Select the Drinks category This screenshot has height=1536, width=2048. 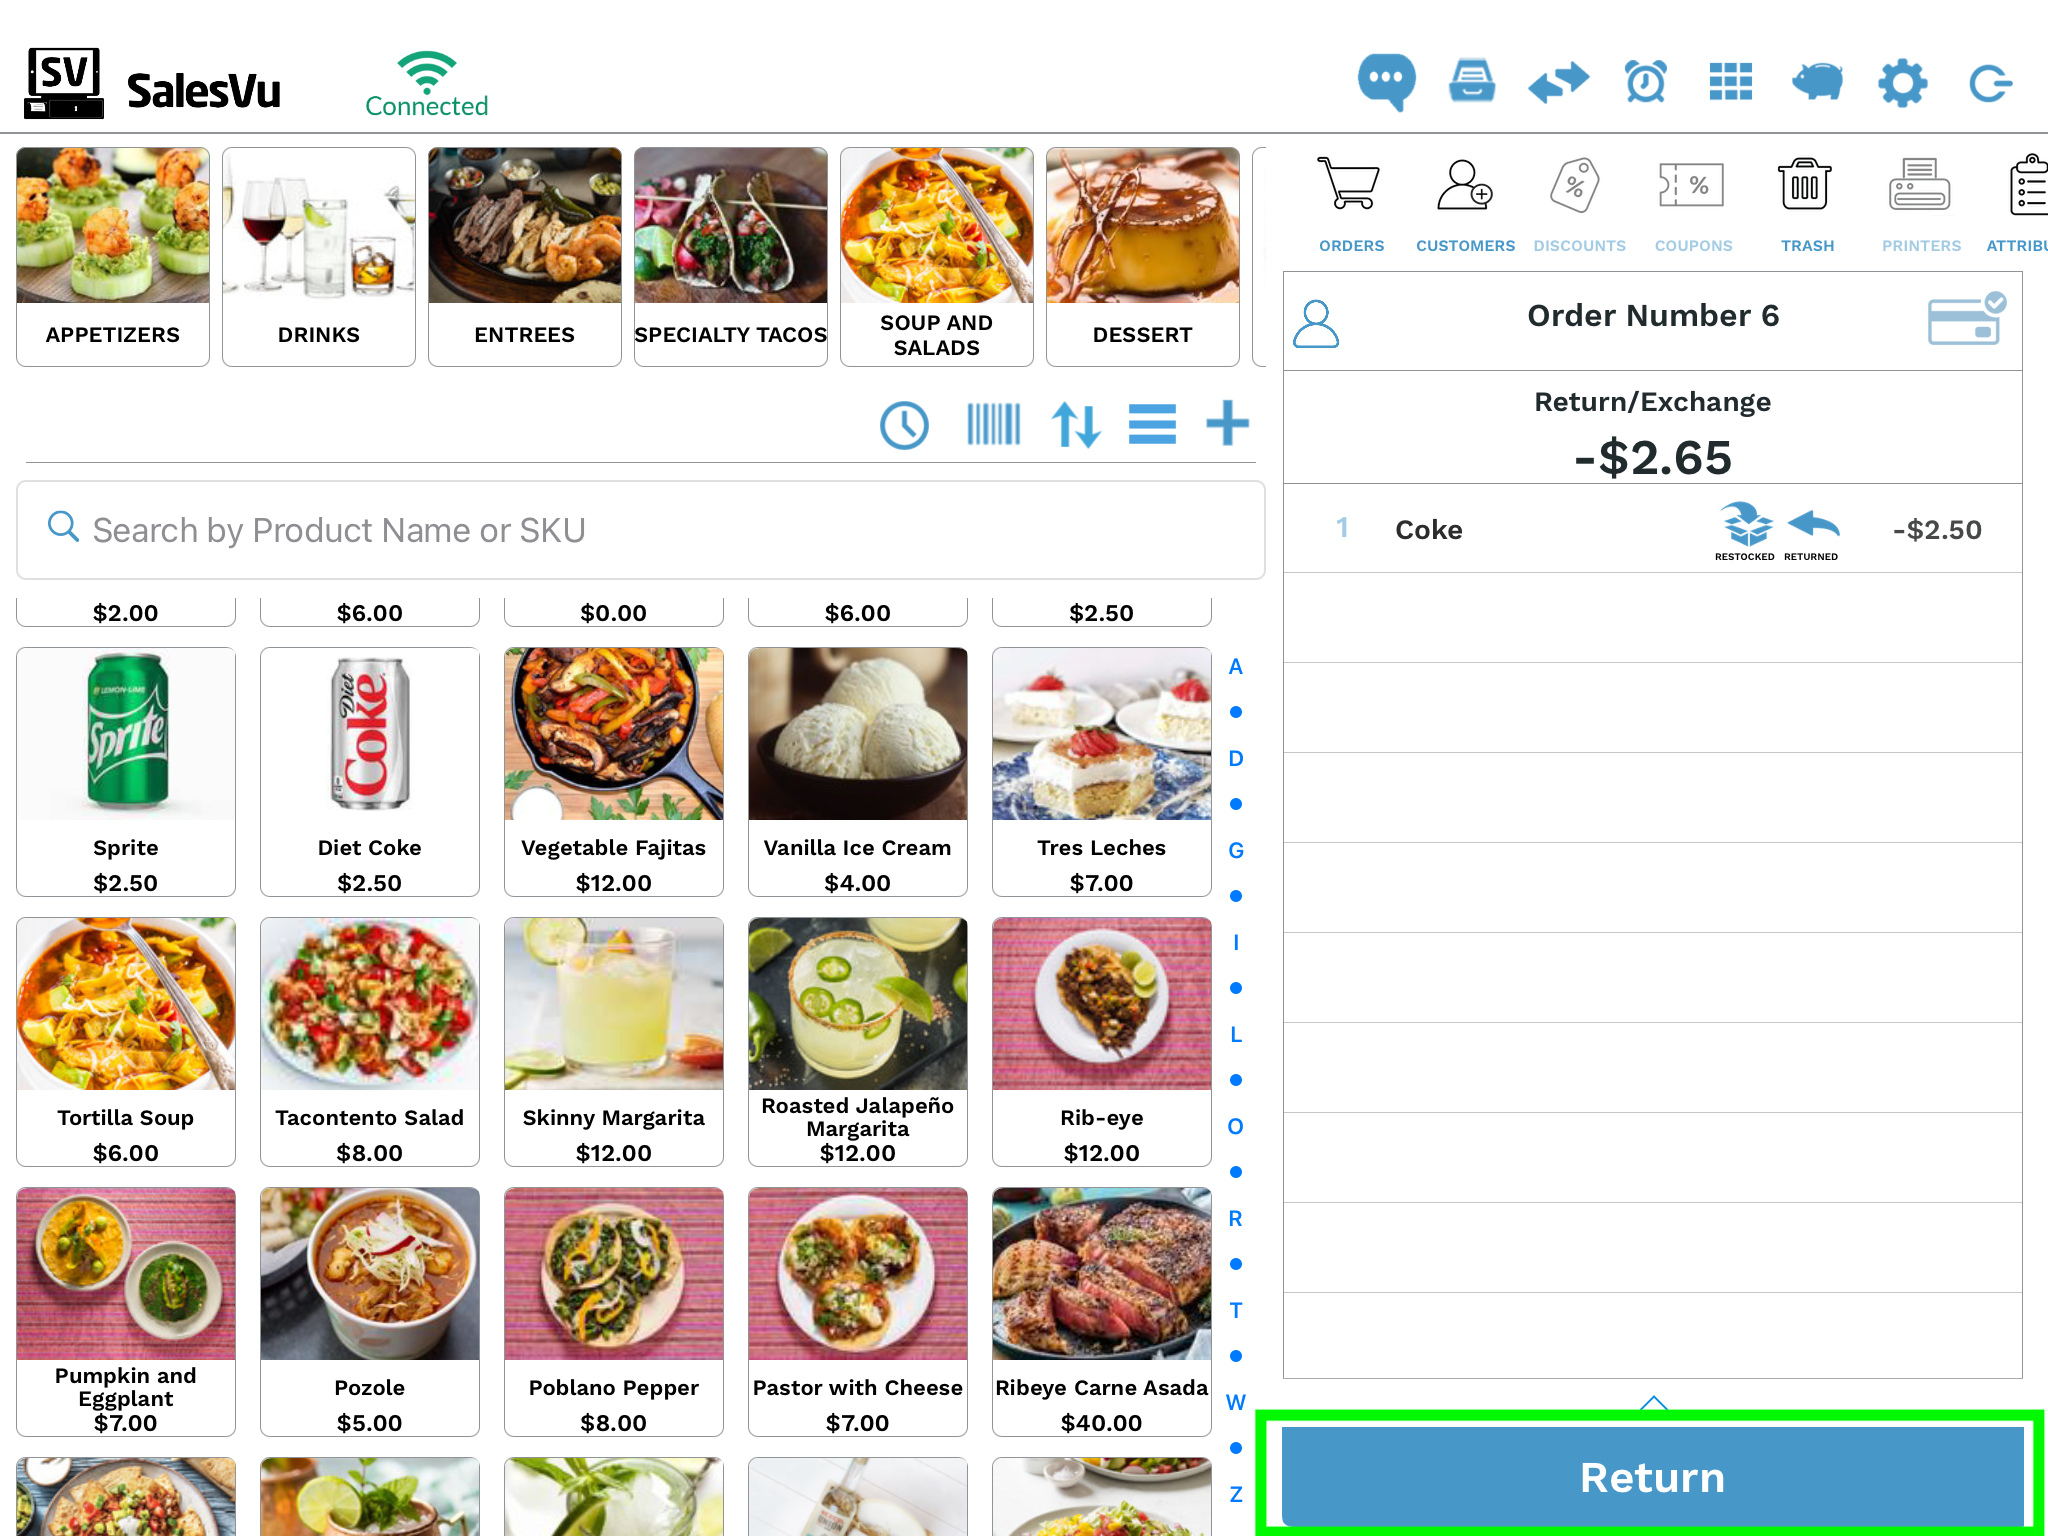pos(319,257)
